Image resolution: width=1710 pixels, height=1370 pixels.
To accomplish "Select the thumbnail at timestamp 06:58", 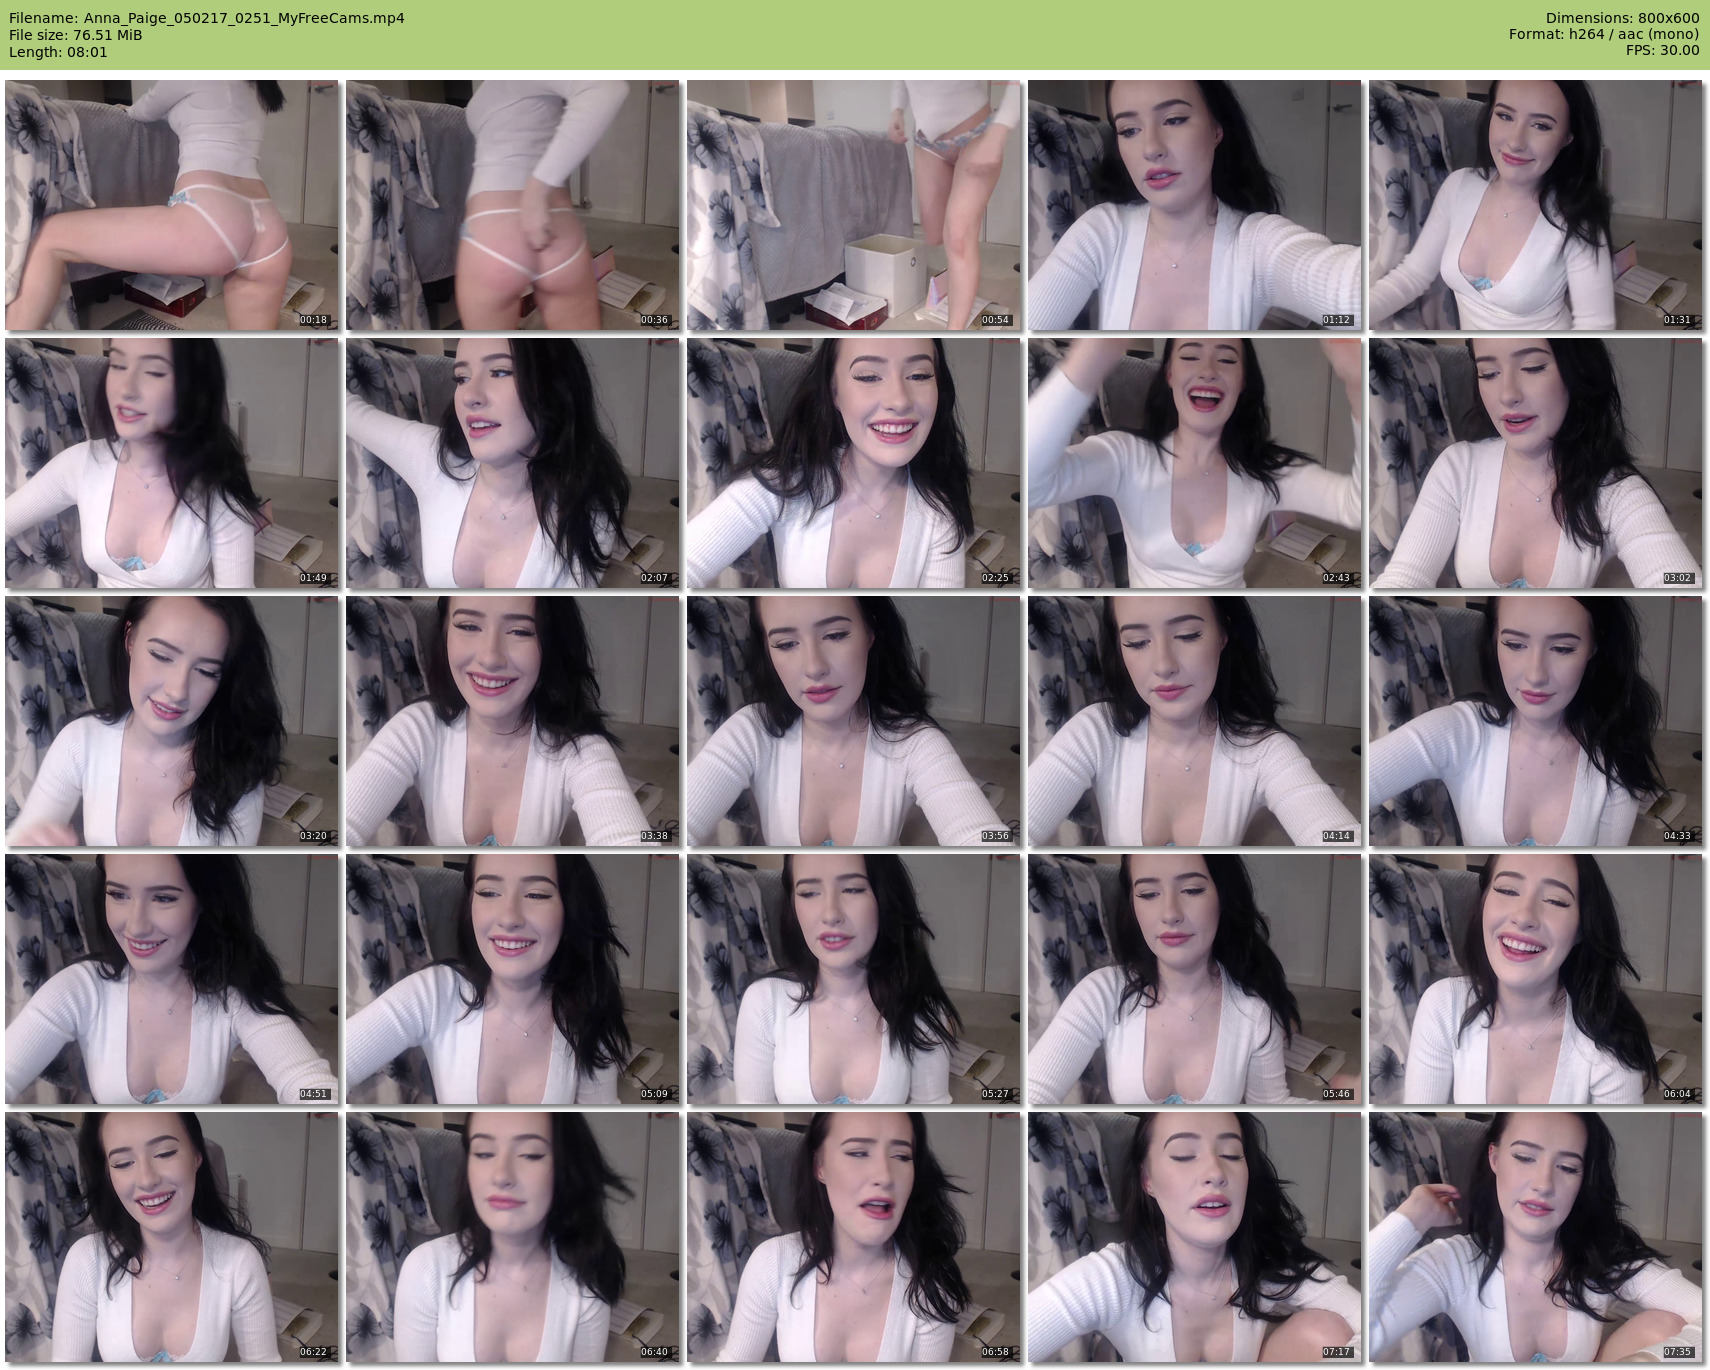I will (x=854, y=1237).
